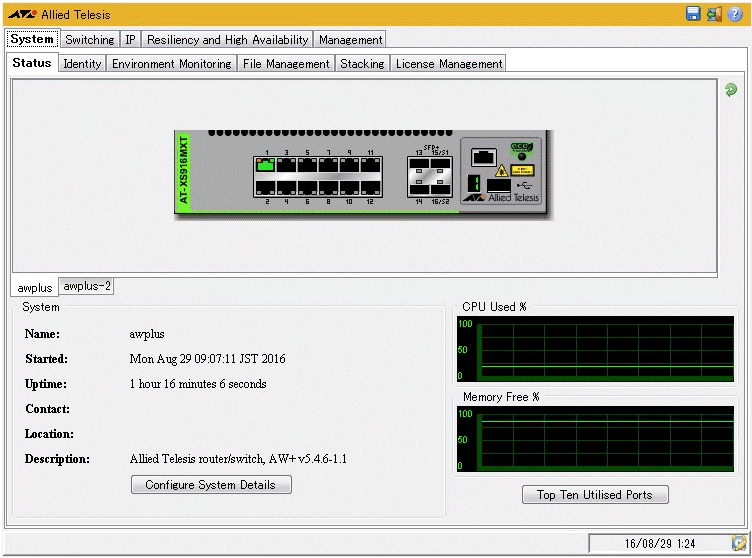Click port 12 on the switch image
Screen dimensions: 752x558
[370, 187]
